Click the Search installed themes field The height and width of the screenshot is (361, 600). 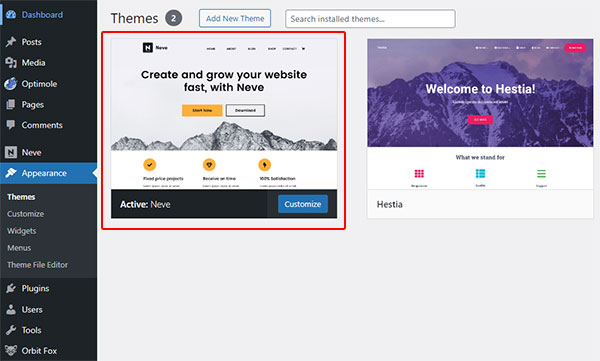click(370, 19)
